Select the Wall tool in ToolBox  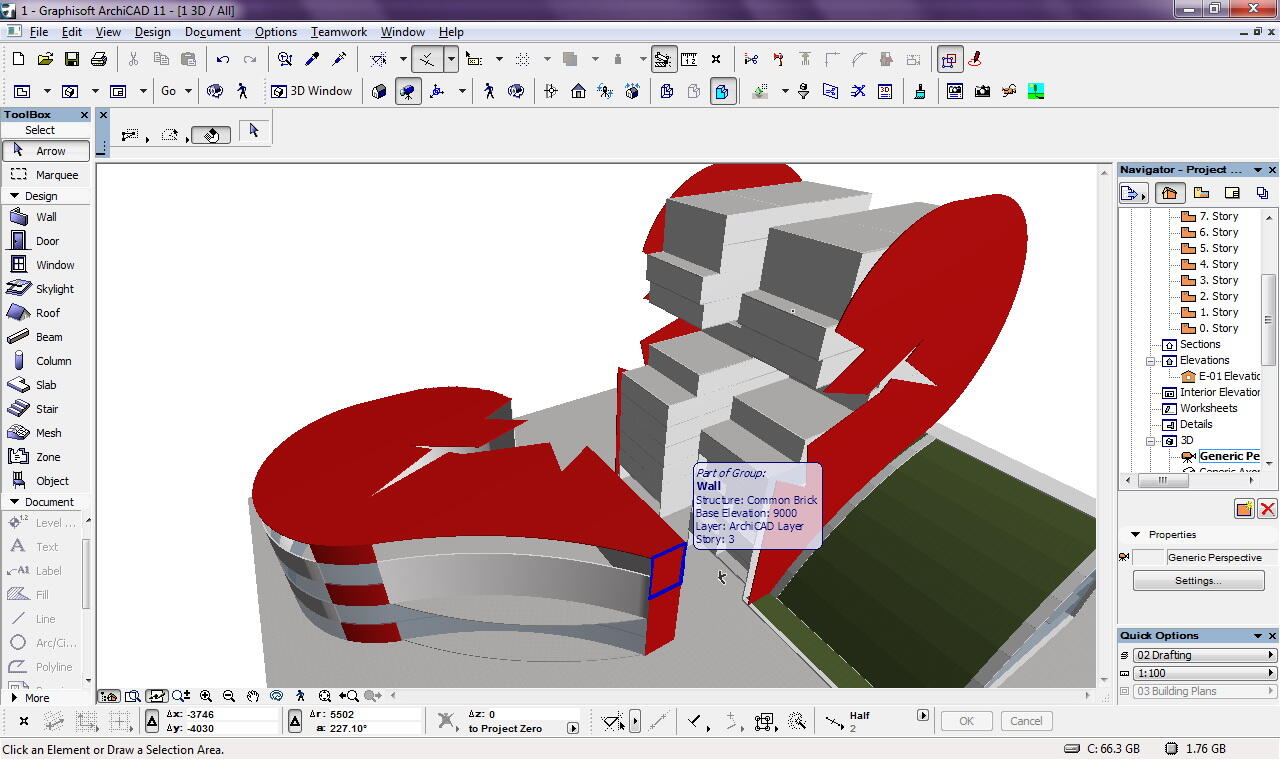coord(46,217)
